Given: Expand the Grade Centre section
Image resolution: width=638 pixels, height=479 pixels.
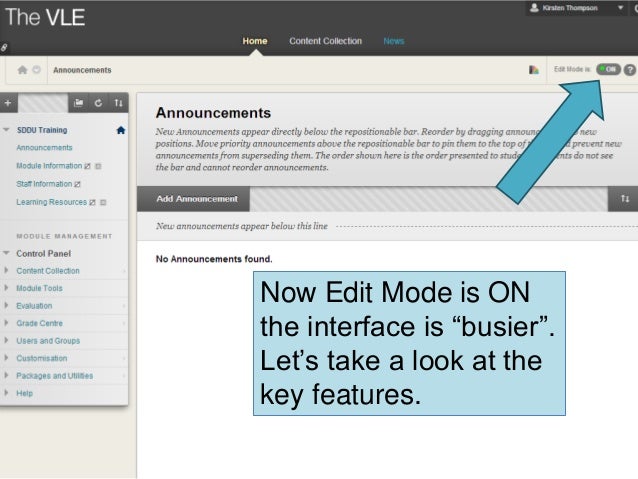Looking at the screenshot, I should click(6, 323).
